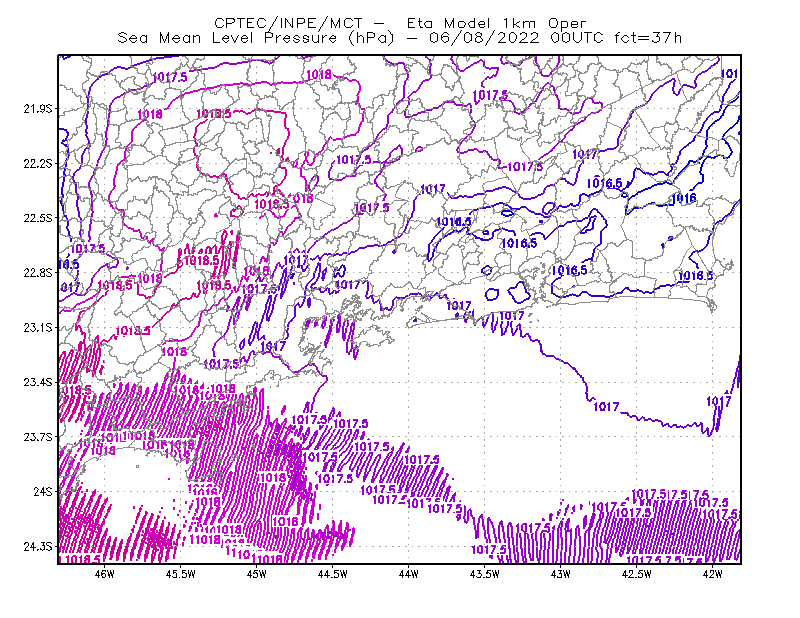800x618 pixels.
Task: Click the forecast hour text 'fct=37h'
Action: (648, 38)
